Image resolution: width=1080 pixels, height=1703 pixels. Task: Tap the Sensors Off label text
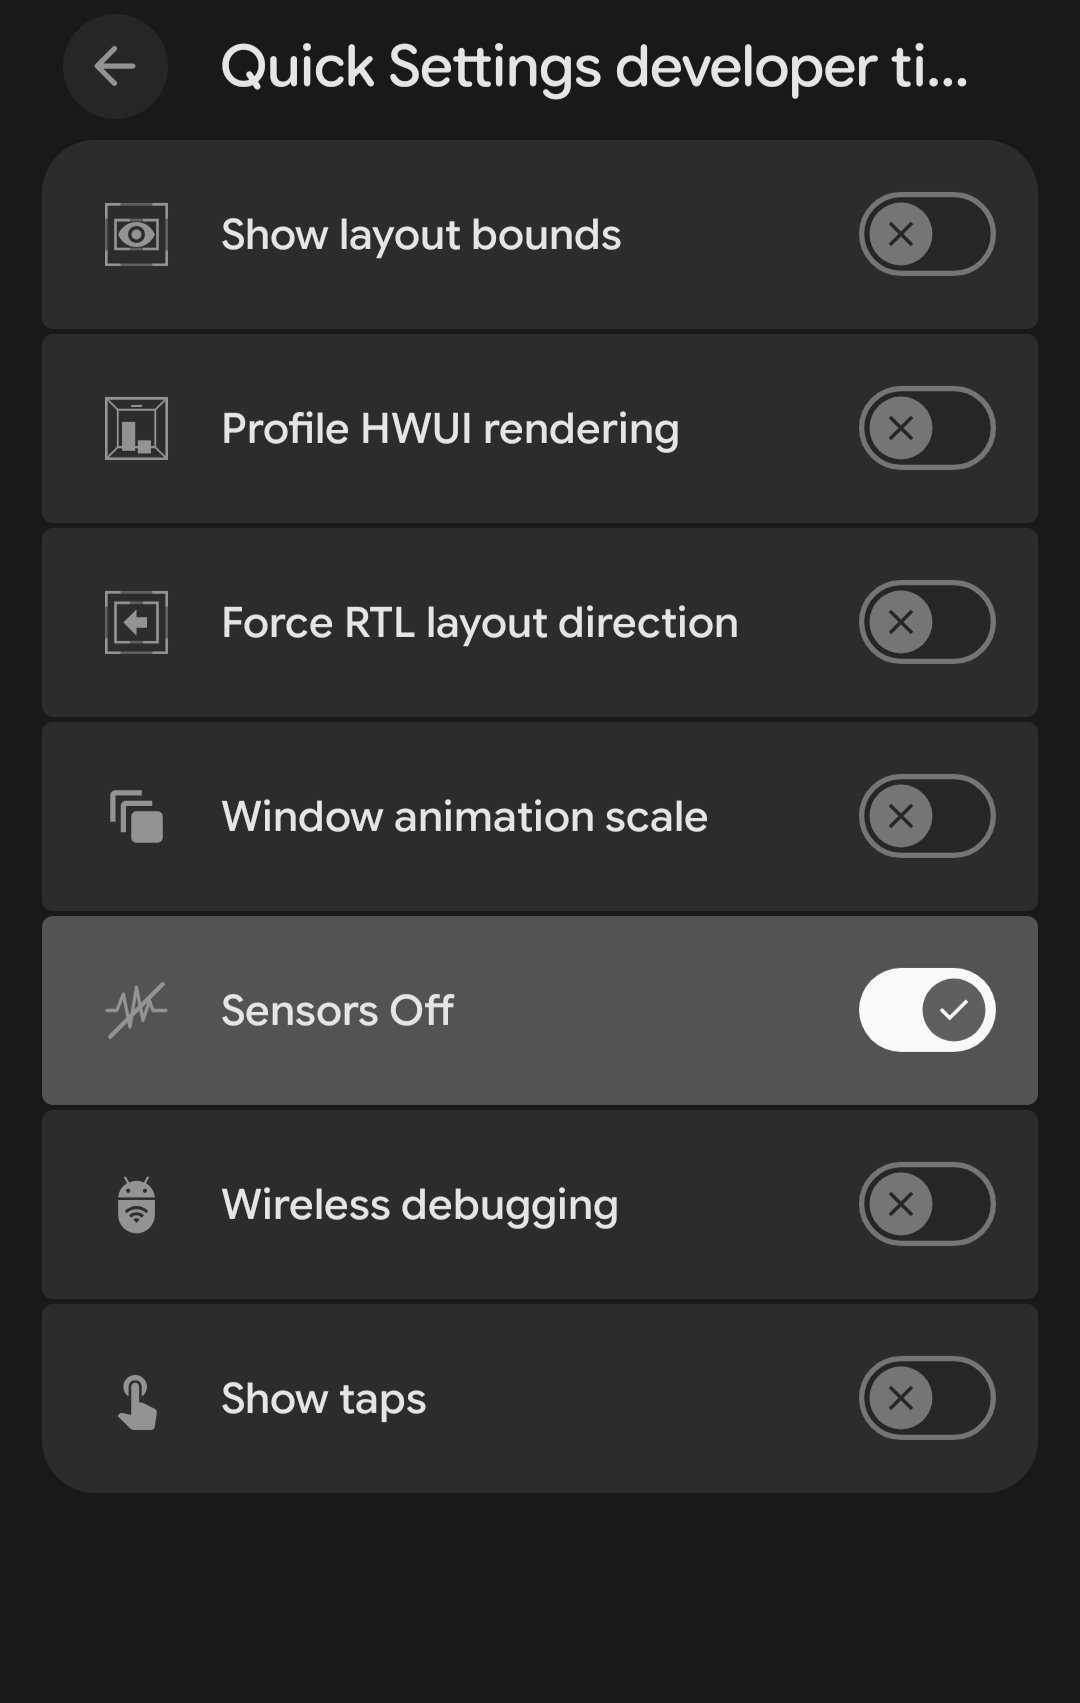(x=337, y=1011)
